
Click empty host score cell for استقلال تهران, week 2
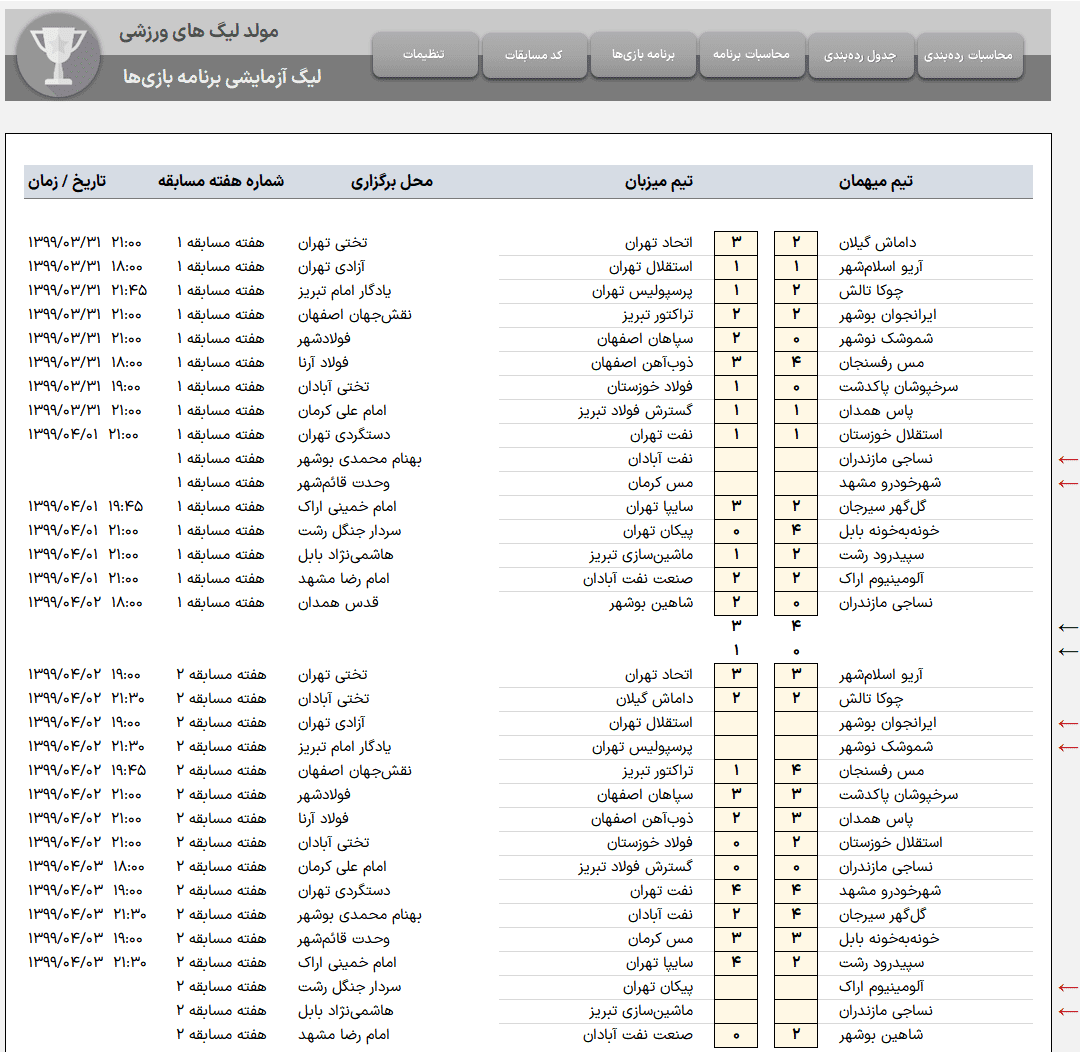[736, 723]
